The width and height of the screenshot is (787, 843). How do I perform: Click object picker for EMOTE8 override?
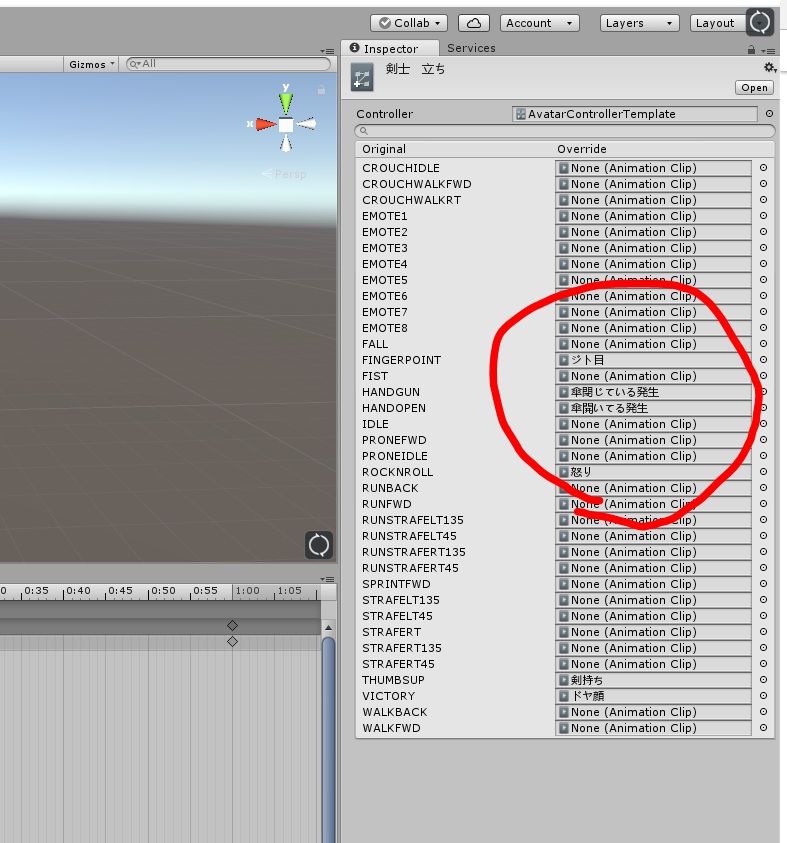pyautogui.click(x=763, y=327)
